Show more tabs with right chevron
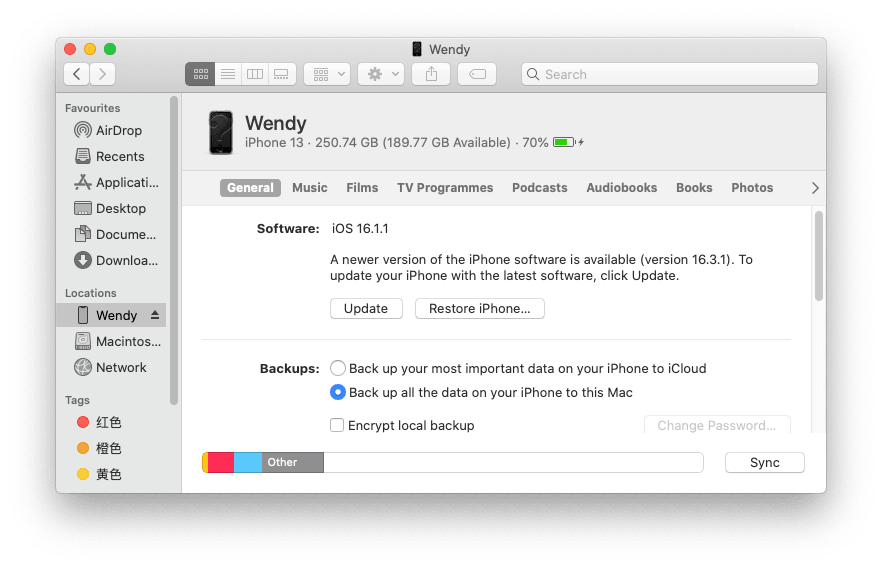The image size is (882, 567). [x=814, y=188]
